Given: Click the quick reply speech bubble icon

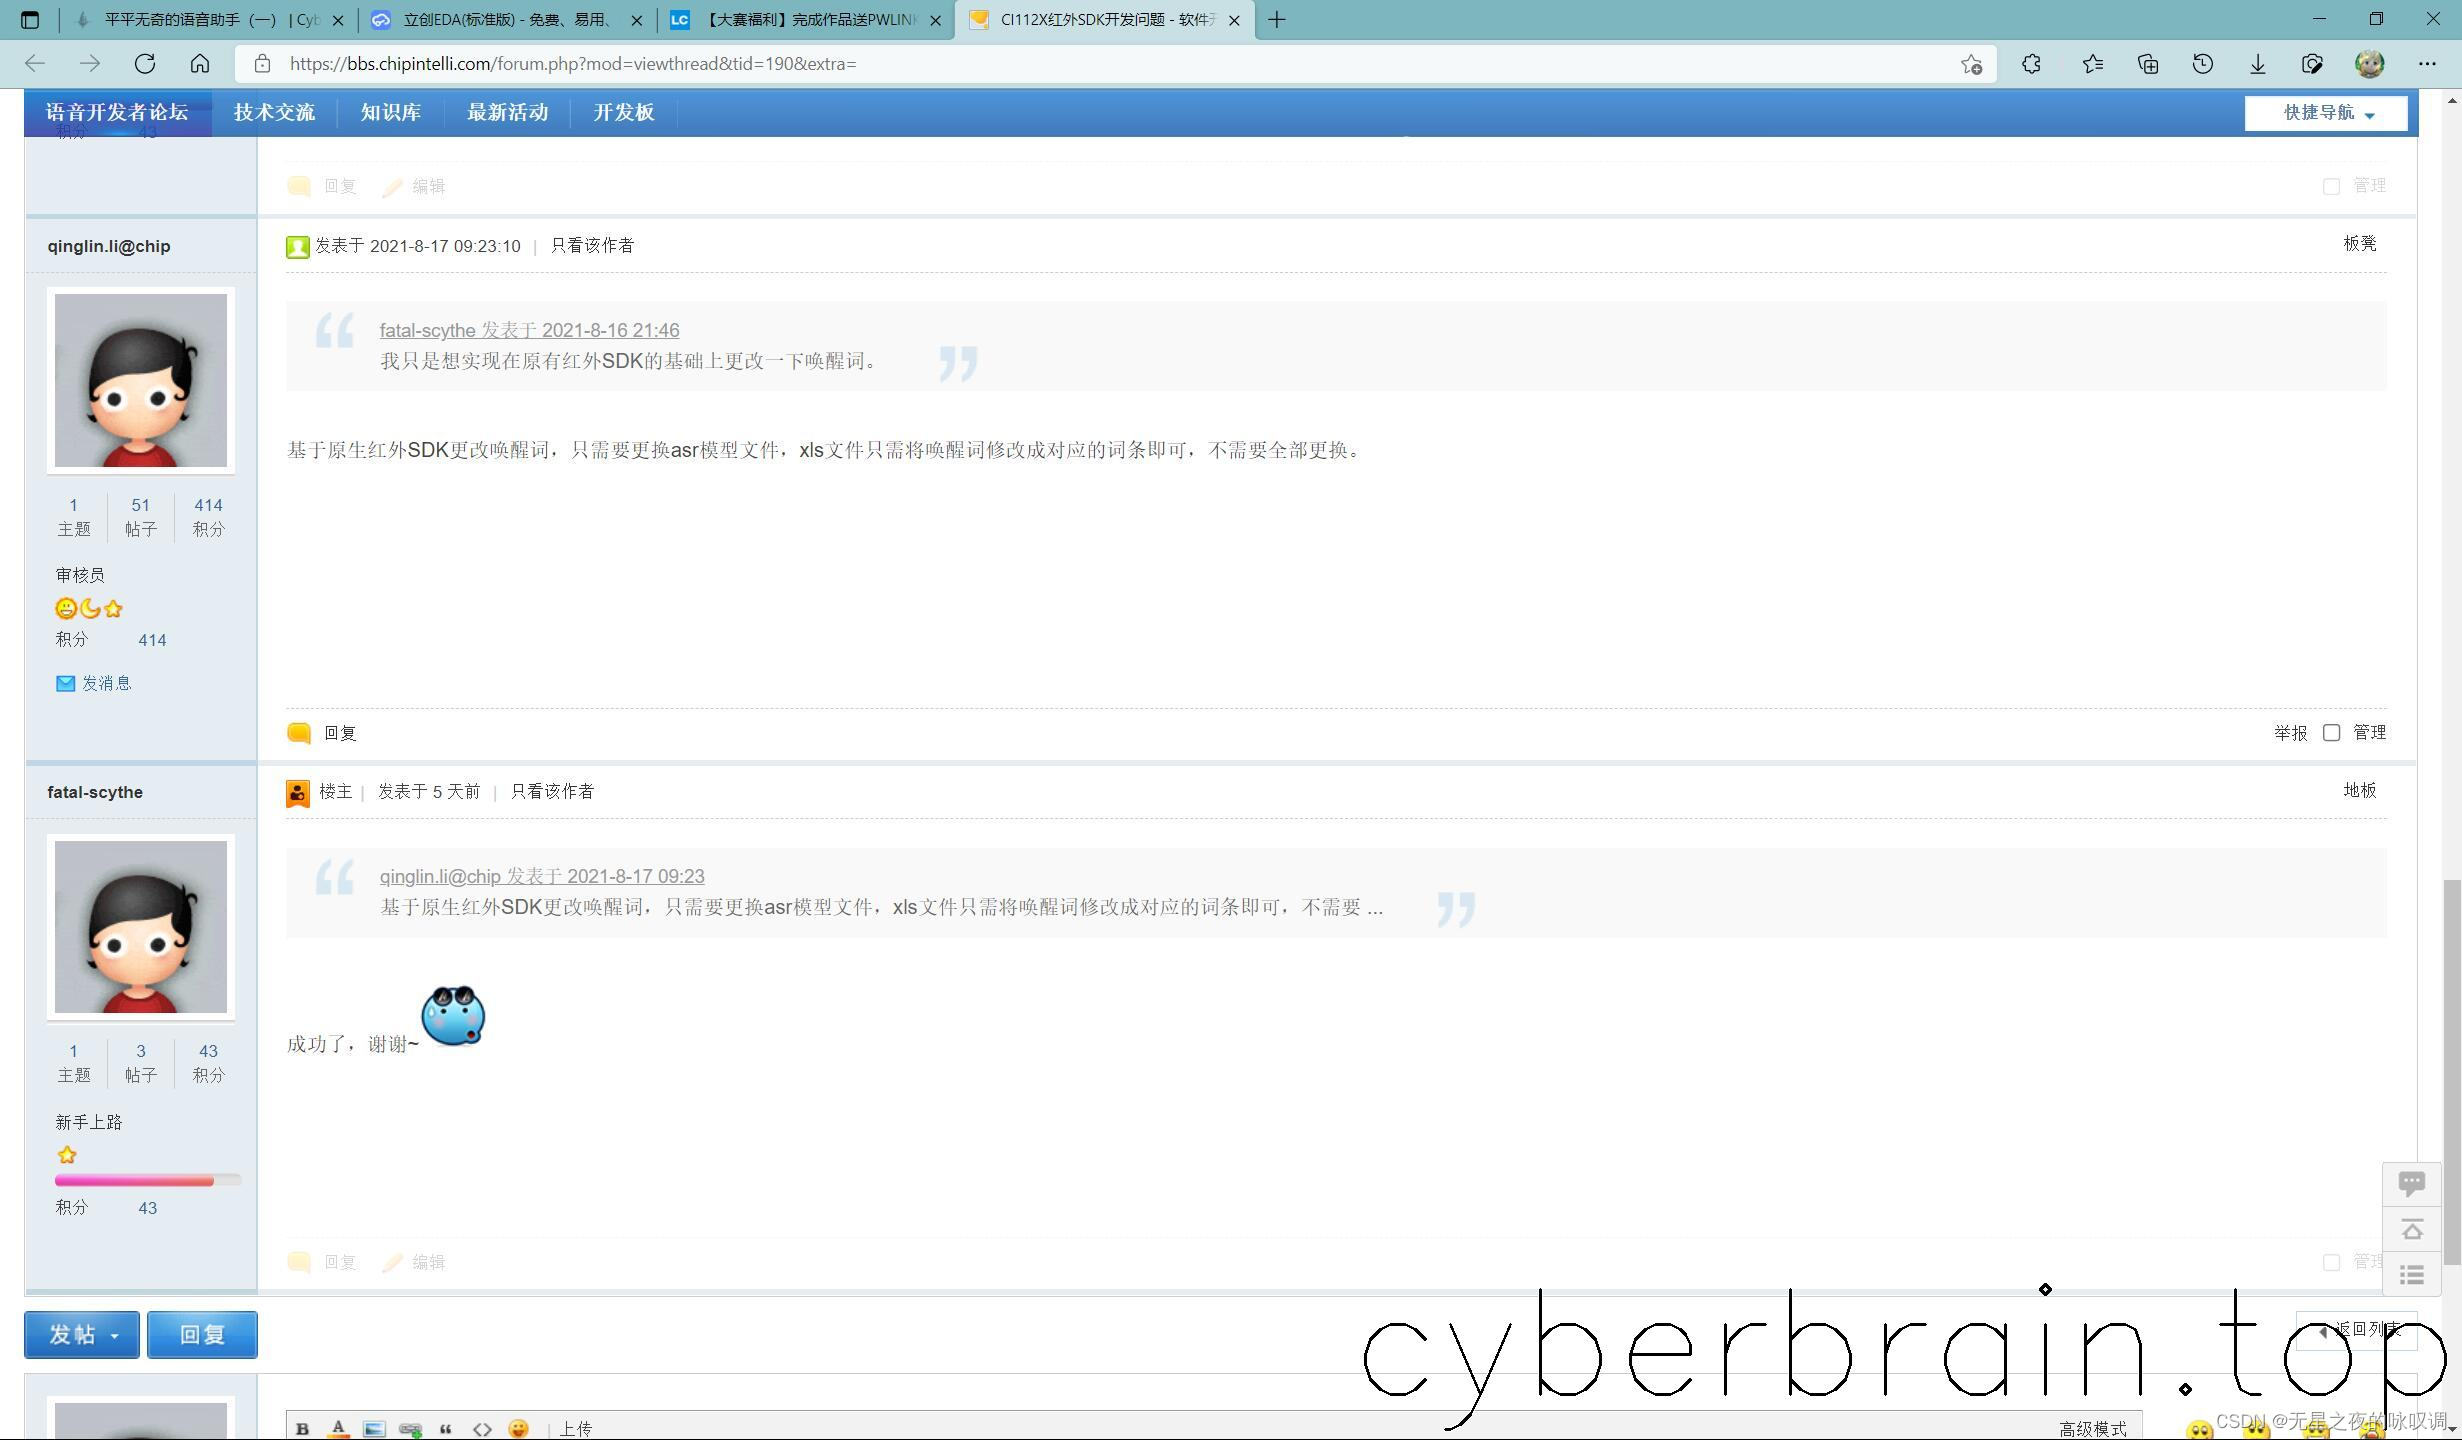Looking at the screenshot, I should (x=2411, y=1184).
